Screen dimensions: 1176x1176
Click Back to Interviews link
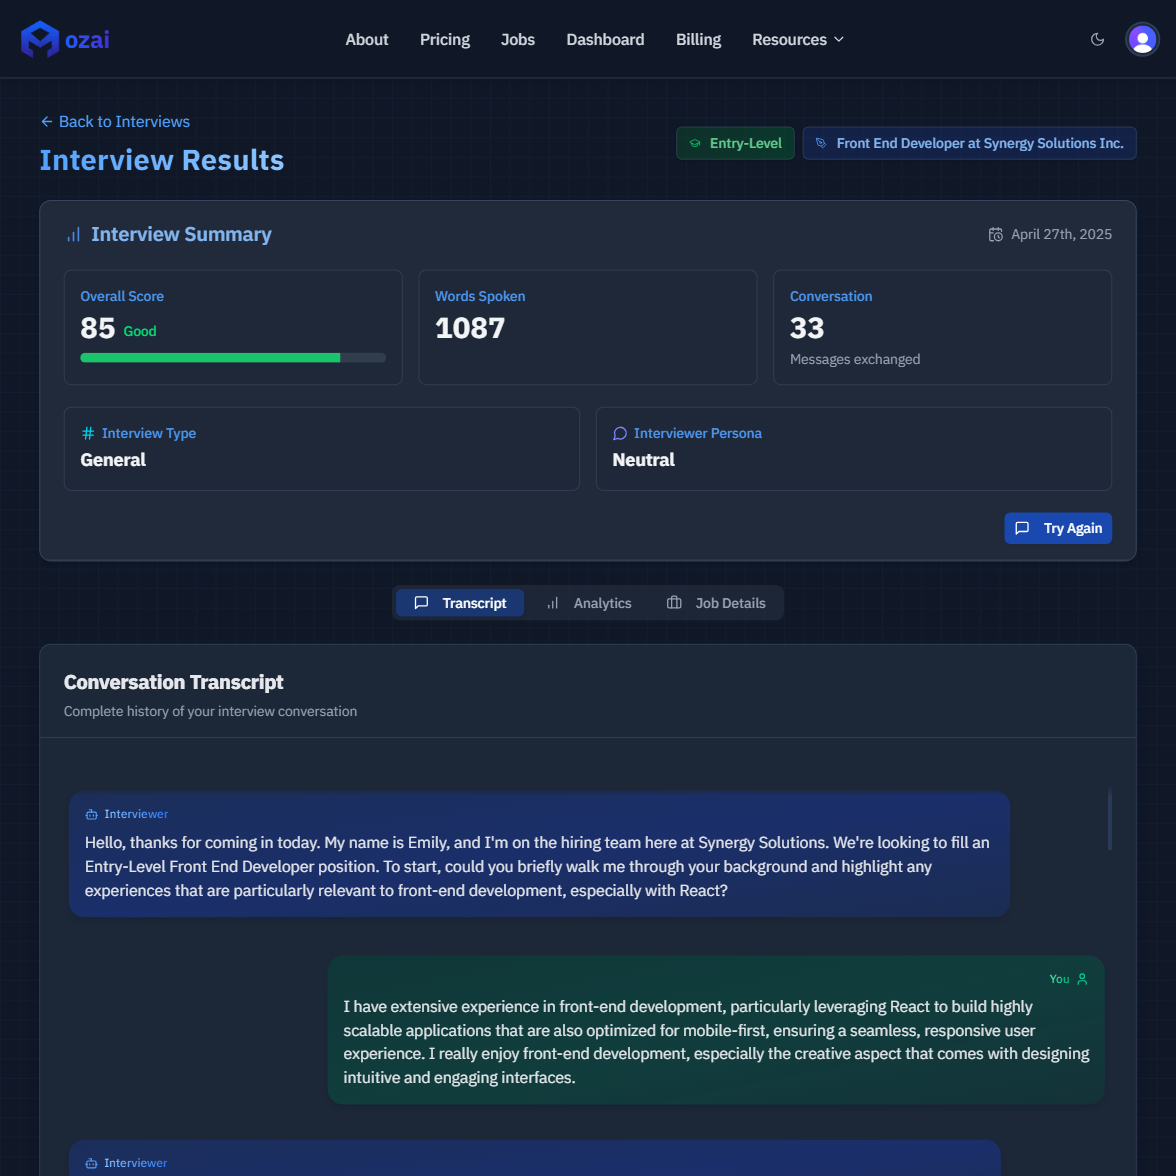pos(116,122)
